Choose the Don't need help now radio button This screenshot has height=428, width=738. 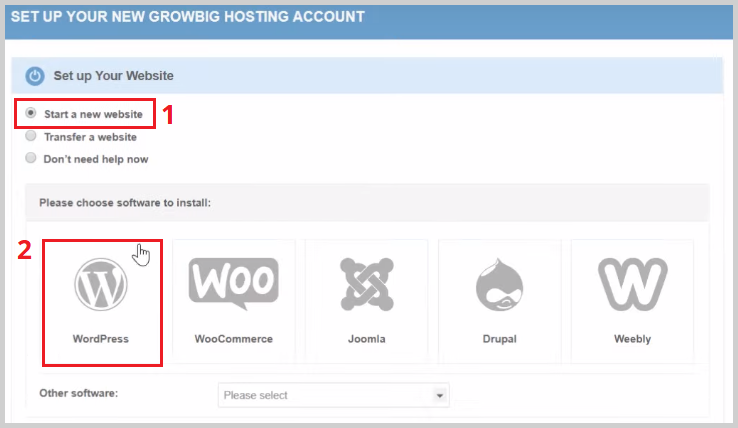31,158
